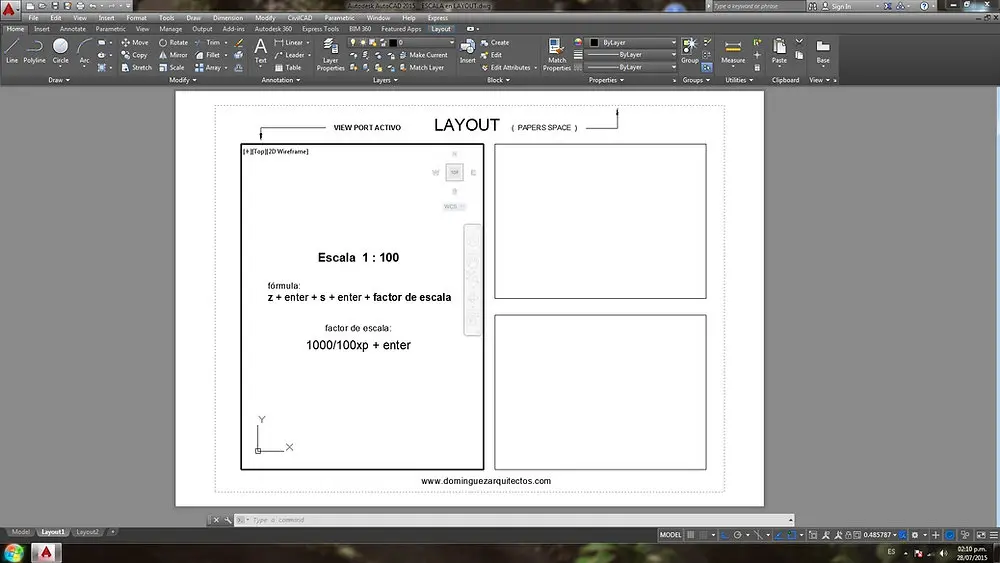Toggle the viewport lock icon in status bar
This screenshot has width=1000, height=563.
[x=848, y=535]
